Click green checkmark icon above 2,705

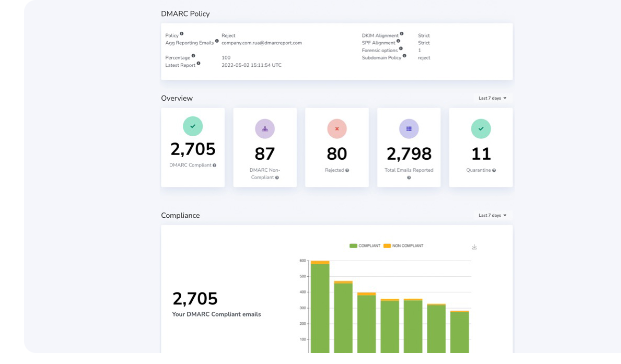coord(193,126)
